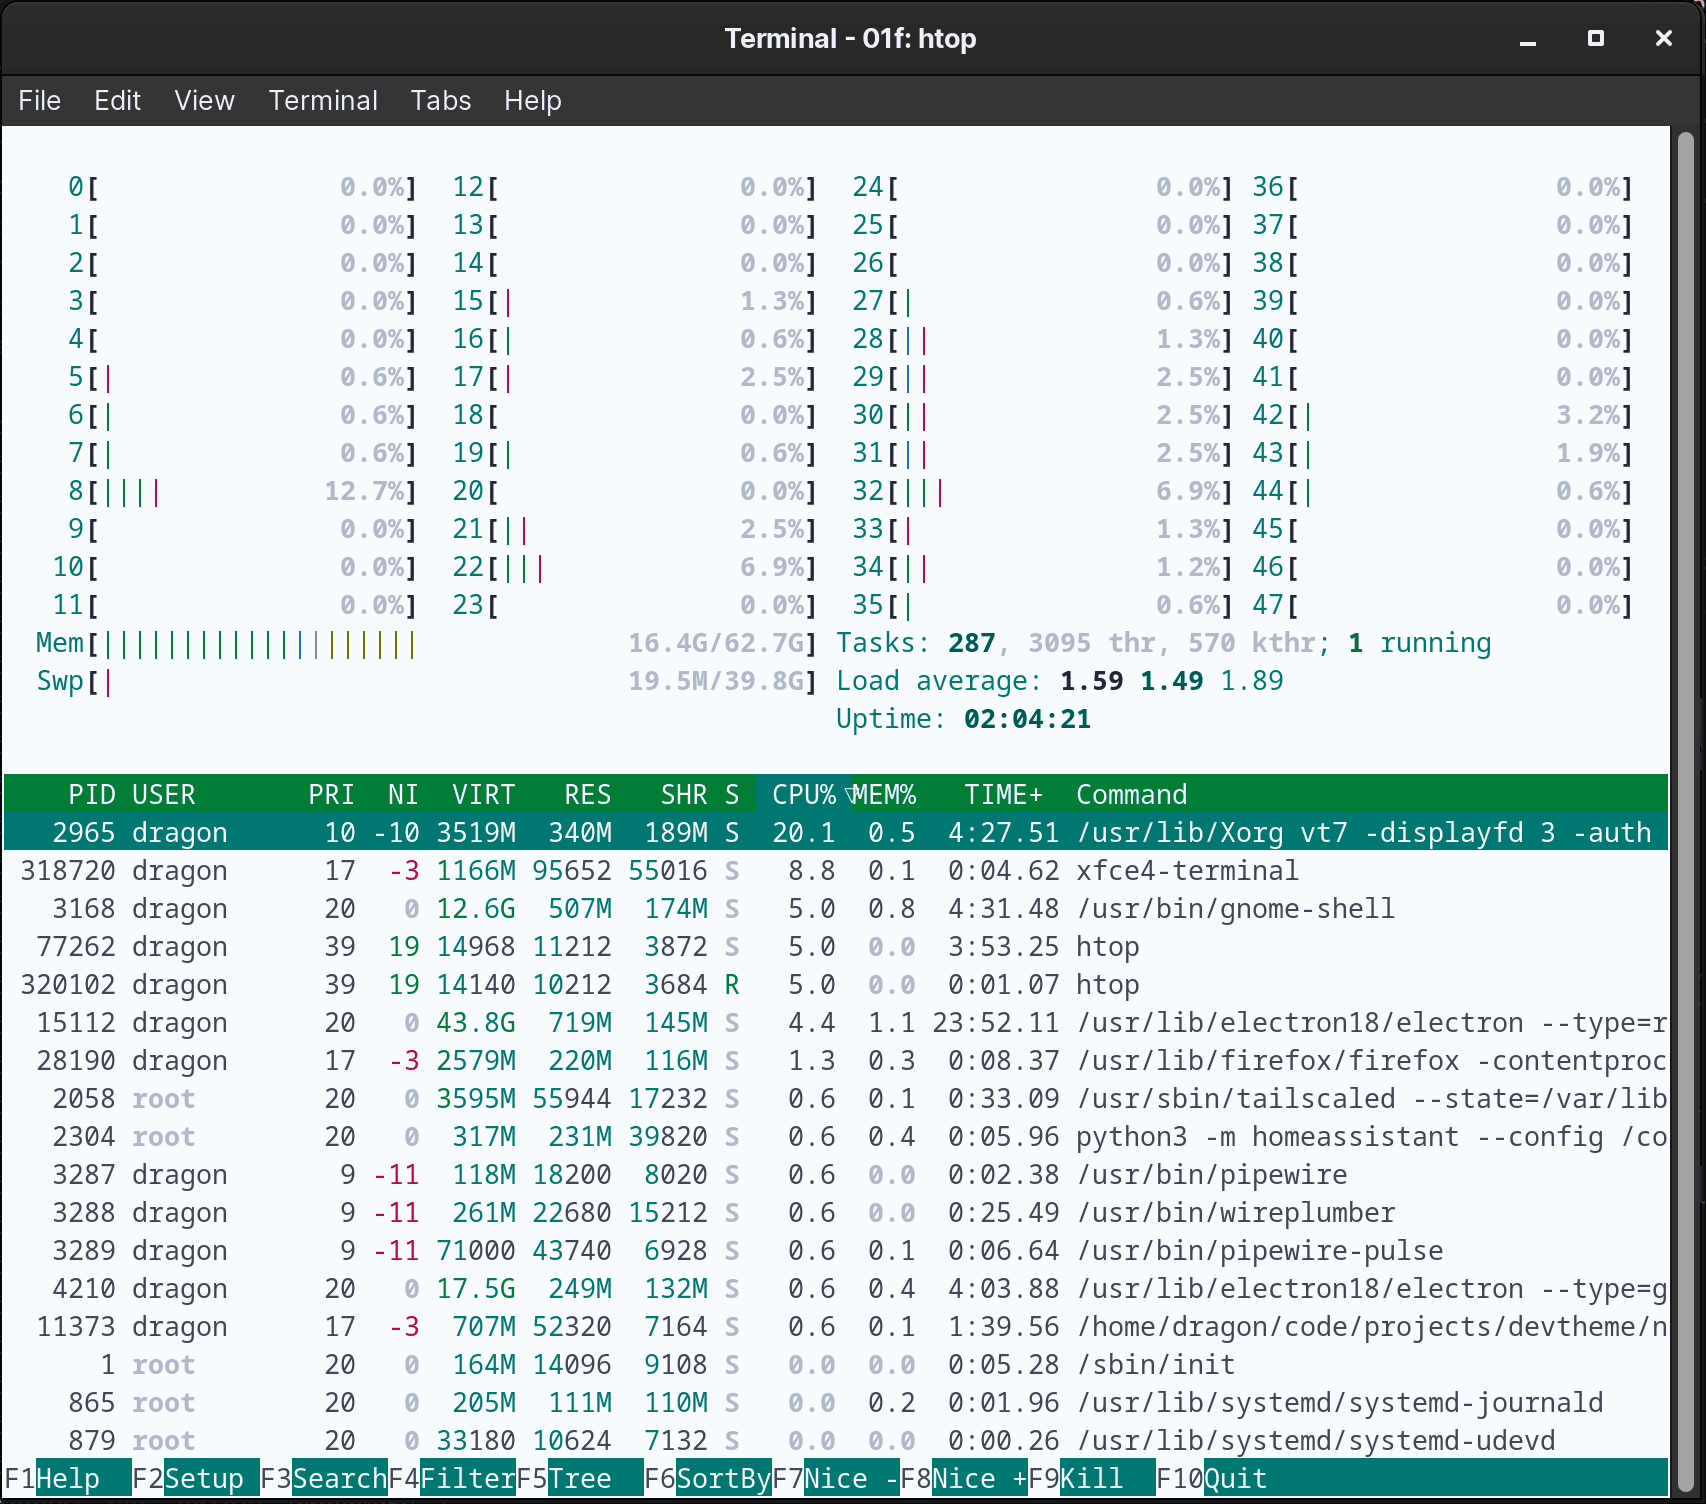Sort by MEM% column header
Screen dimensions: 1706x1504
tap(884, 794)
